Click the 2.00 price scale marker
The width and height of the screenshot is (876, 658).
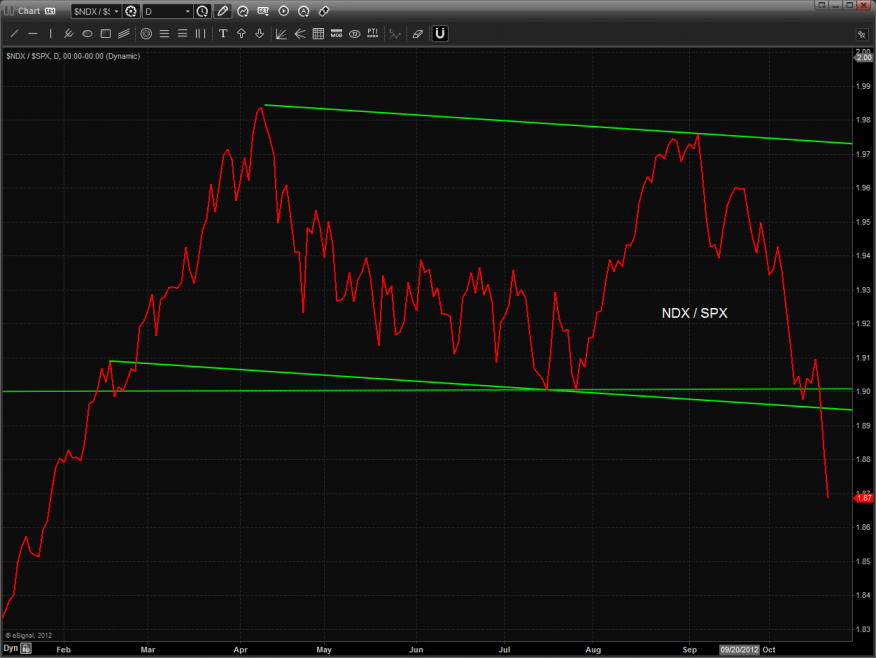tap(864, 57)
